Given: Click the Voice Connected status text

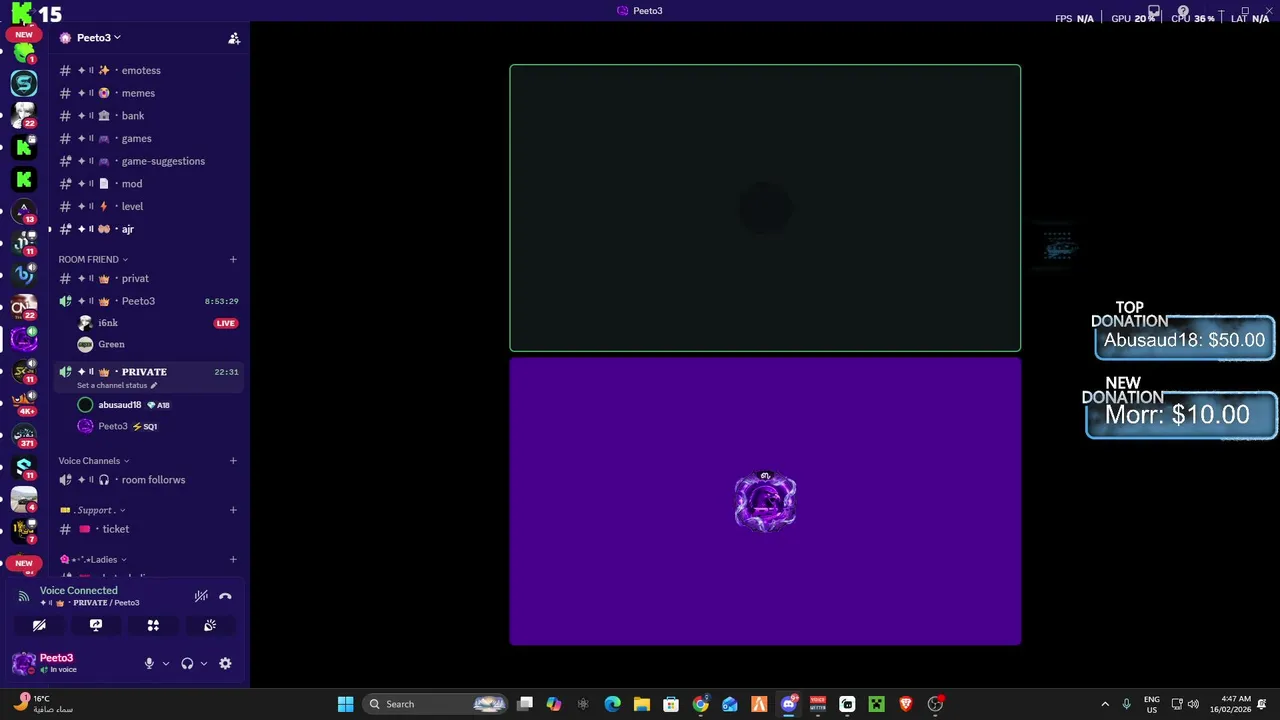Looking at the screenshot, I should tap(79, 591).
